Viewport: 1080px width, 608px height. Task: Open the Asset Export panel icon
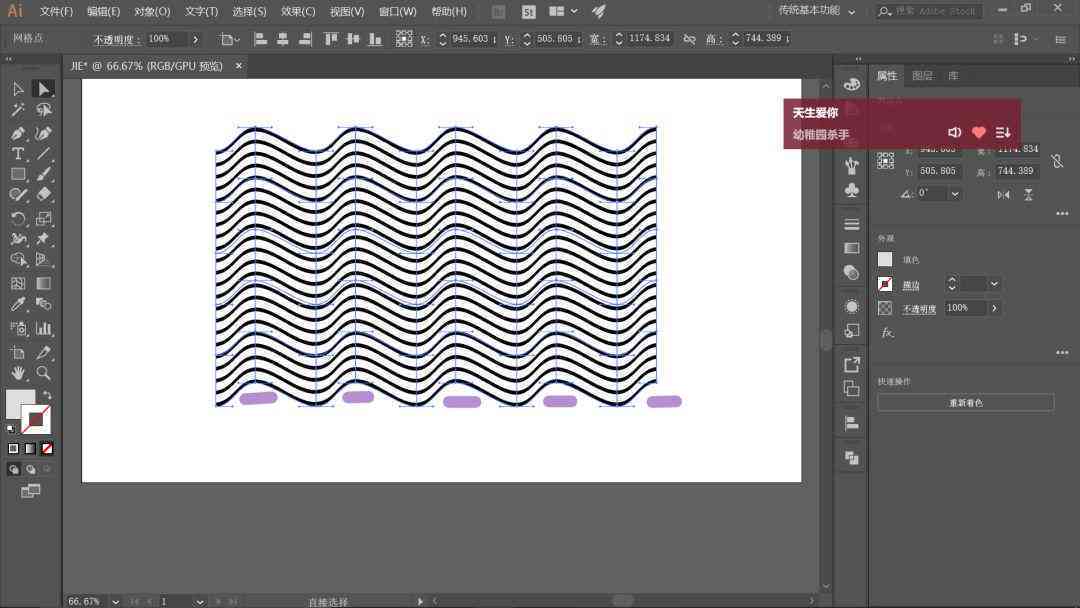click(x=852, y=364)
